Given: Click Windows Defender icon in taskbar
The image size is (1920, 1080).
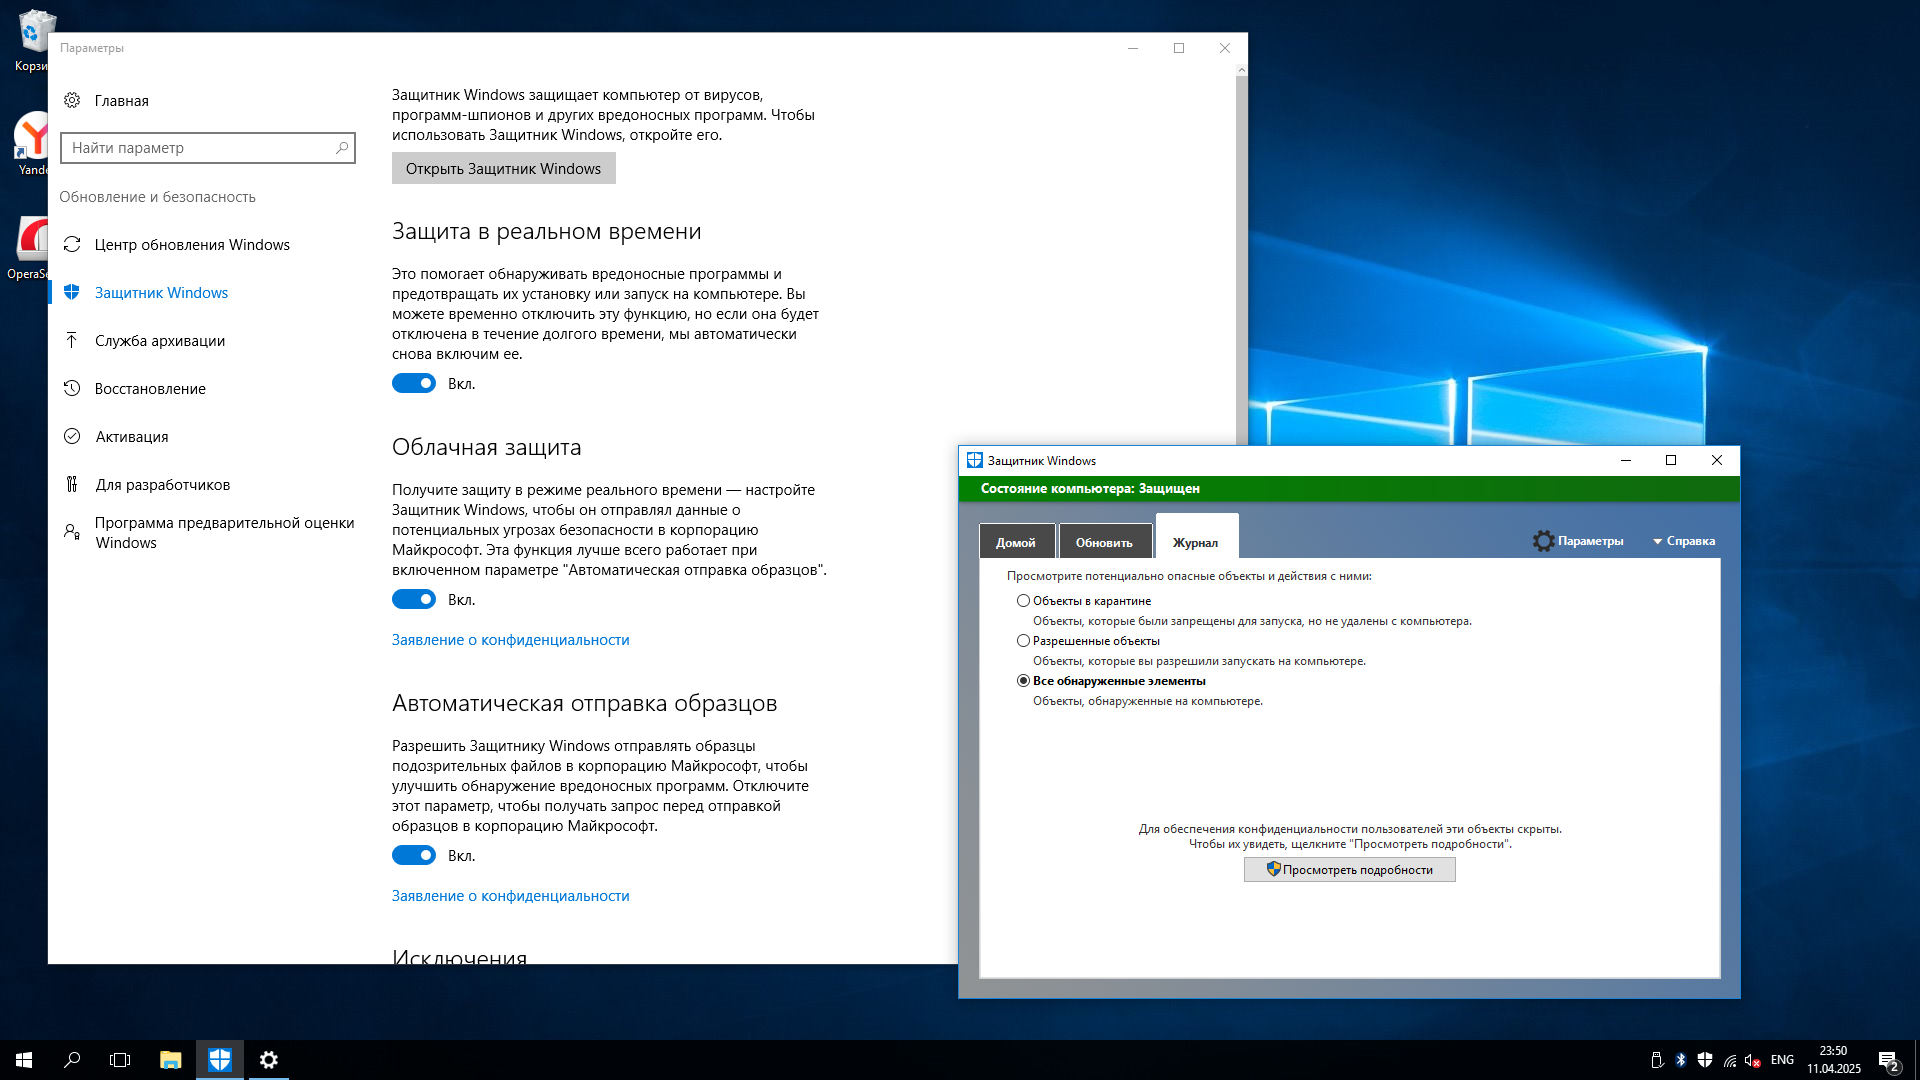Looking at the screenshot, I should pyautogui.click(x=219, y=1059).
